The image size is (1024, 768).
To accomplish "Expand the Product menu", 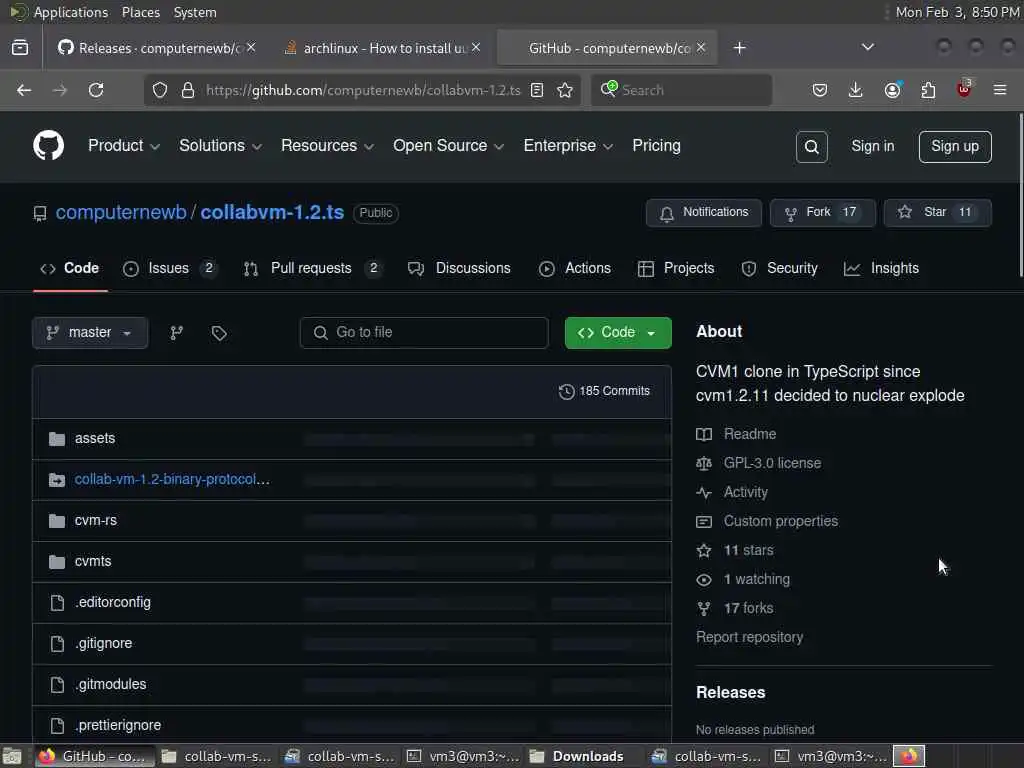I will click(124, 146).
